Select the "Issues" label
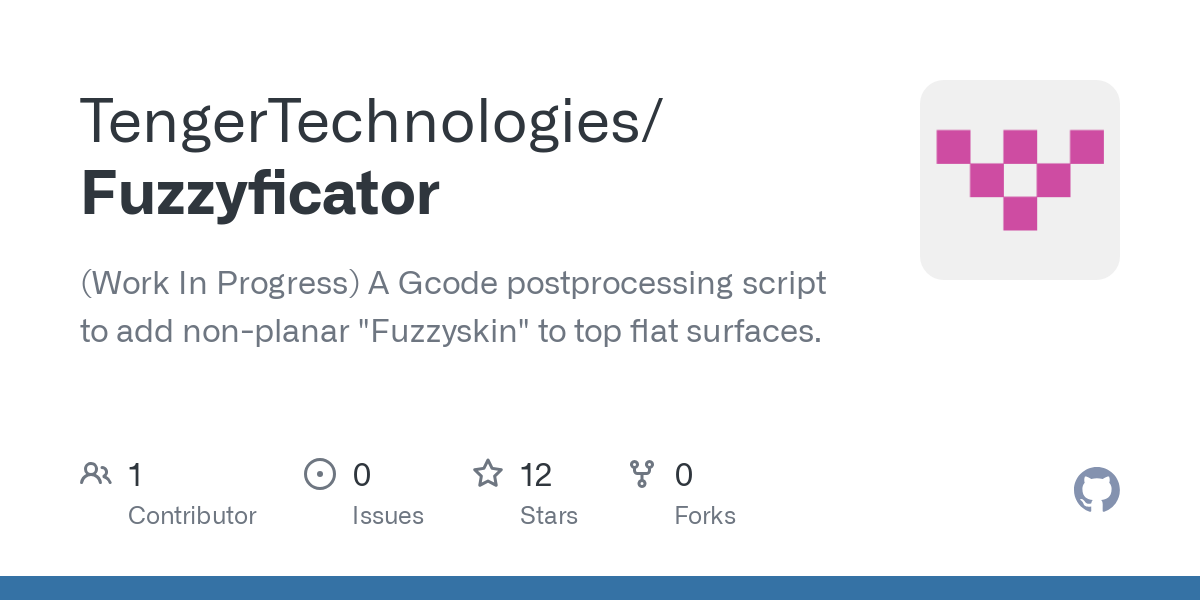 pos(388,516)
